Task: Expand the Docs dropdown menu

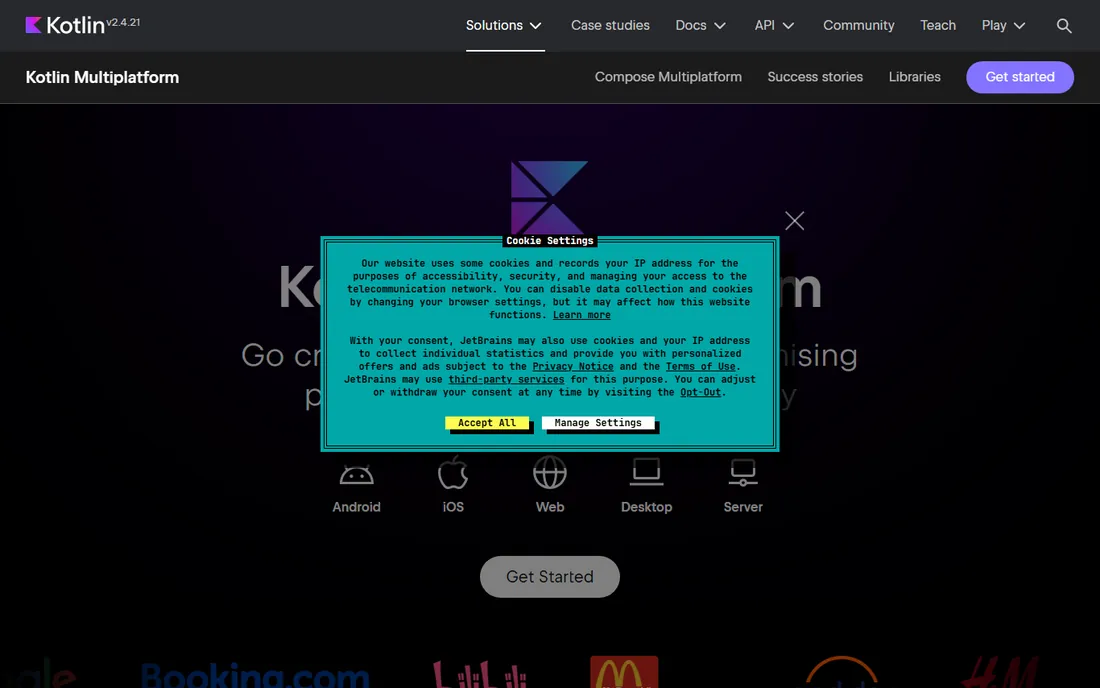Action: [700, 25]
